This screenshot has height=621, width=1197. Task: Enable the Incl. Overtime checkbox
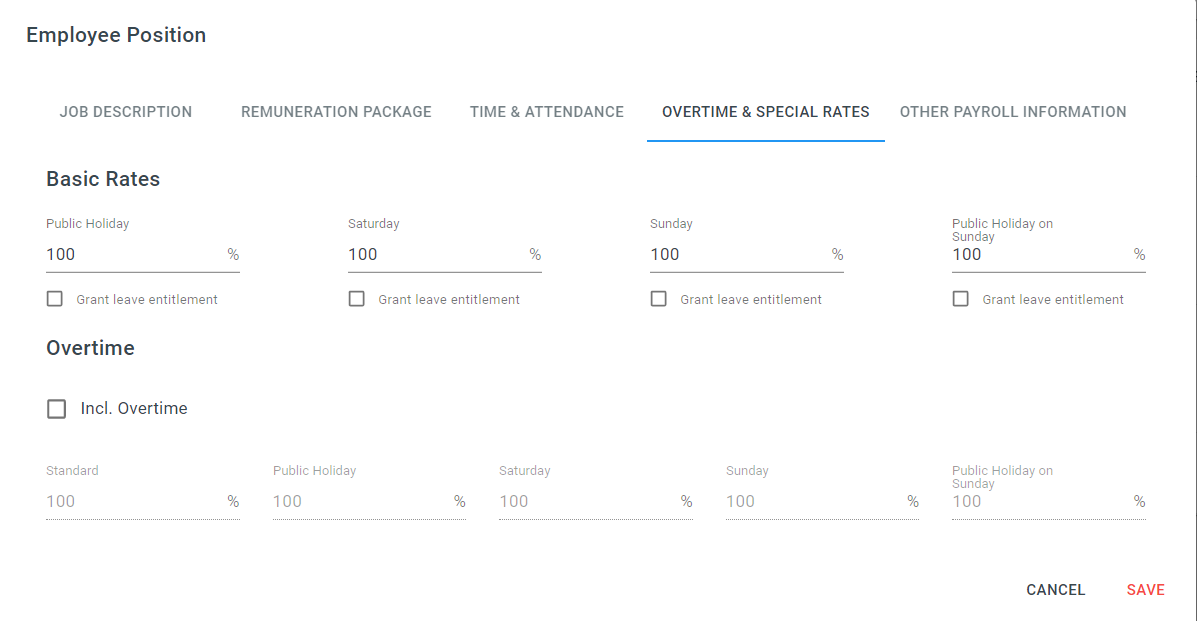(x=56, y=409)
